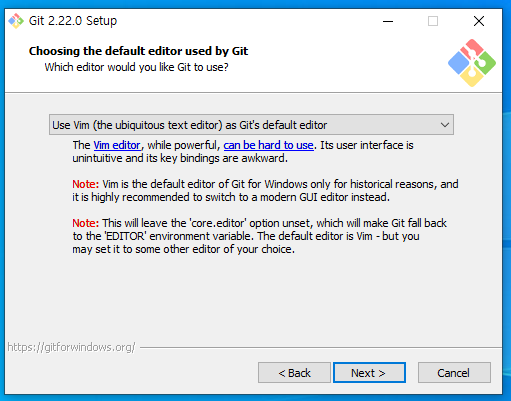511x401 pixels.
Task: Proceed with the 'Next >' button
Action: pos(369,373)
